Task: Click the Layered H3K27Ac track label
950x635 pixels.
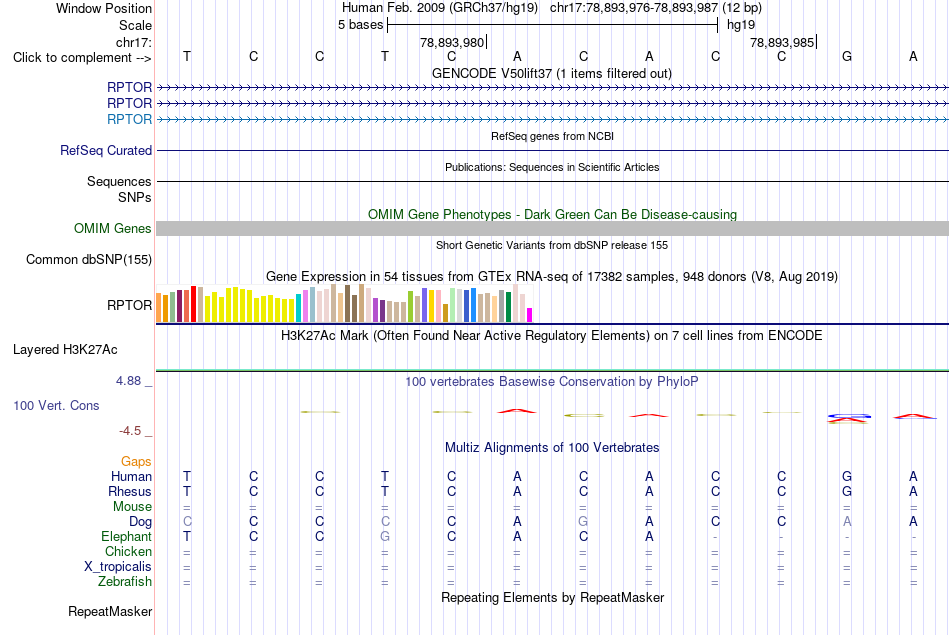Action: coord(65,350)
